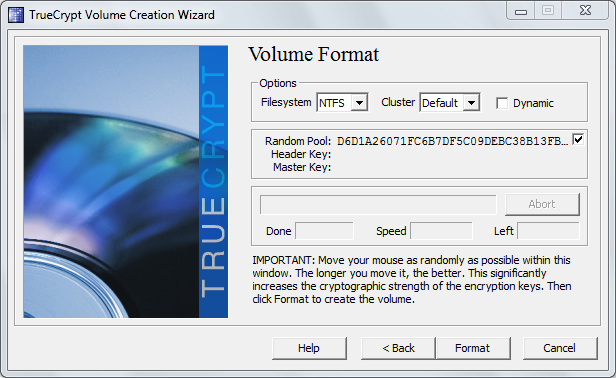Click the Help button
Viewport: 616px width, 378px height.
point(309,348)
